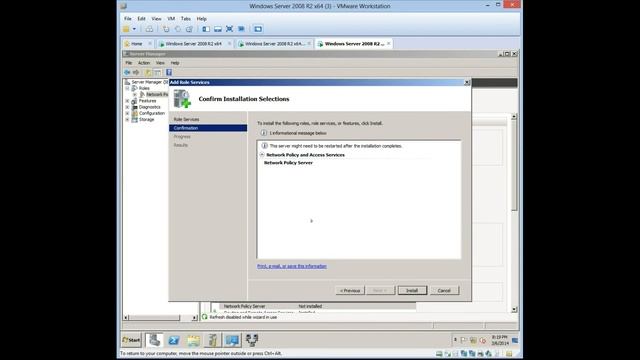The width and height of the screenshot is (640, 360).
Task: Click the taskbar clock showing 8:19 PM
Action: click(500, 340)
